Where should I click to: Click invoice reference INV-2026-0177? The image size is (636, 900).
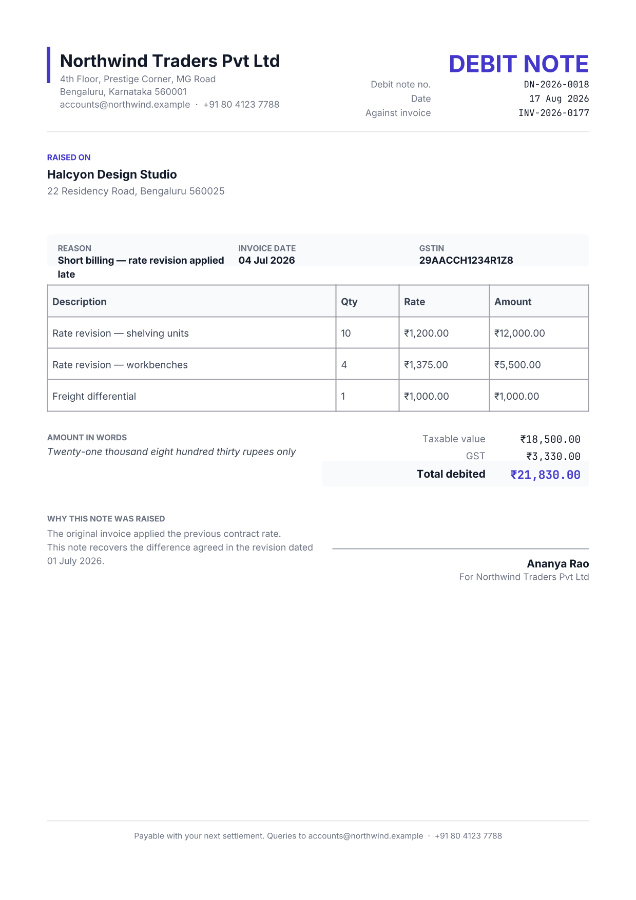pos(553,113)
